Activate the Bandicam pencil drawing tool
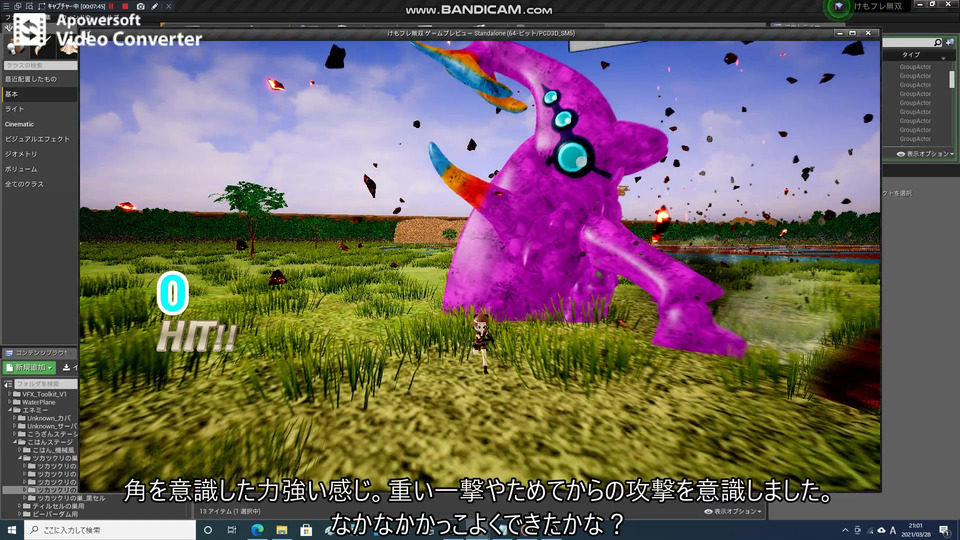This screenshot has width=960, height=540. coord(155,6)
